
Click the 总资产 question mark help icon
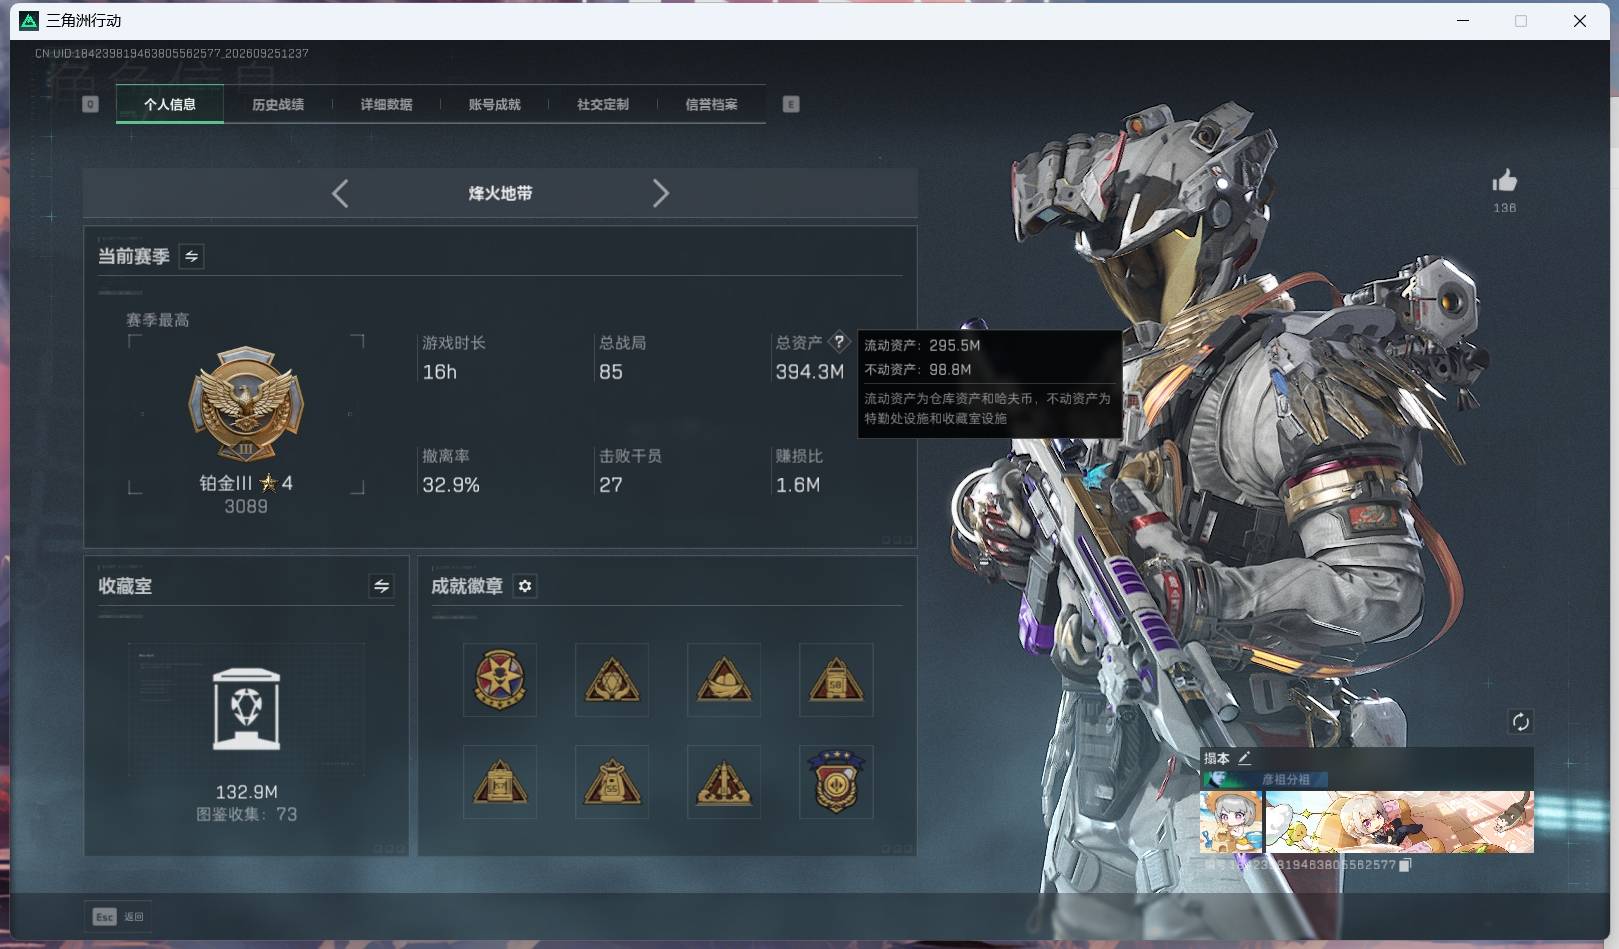[839, 341]
